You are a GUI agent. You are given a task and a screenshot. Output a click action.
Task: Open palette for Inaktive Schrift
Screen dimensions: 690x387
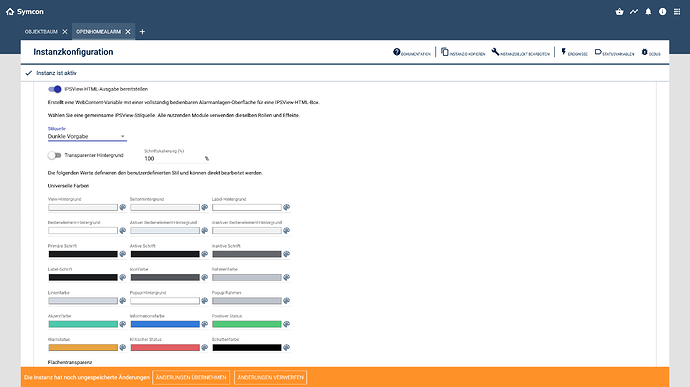tap(286, 254)
